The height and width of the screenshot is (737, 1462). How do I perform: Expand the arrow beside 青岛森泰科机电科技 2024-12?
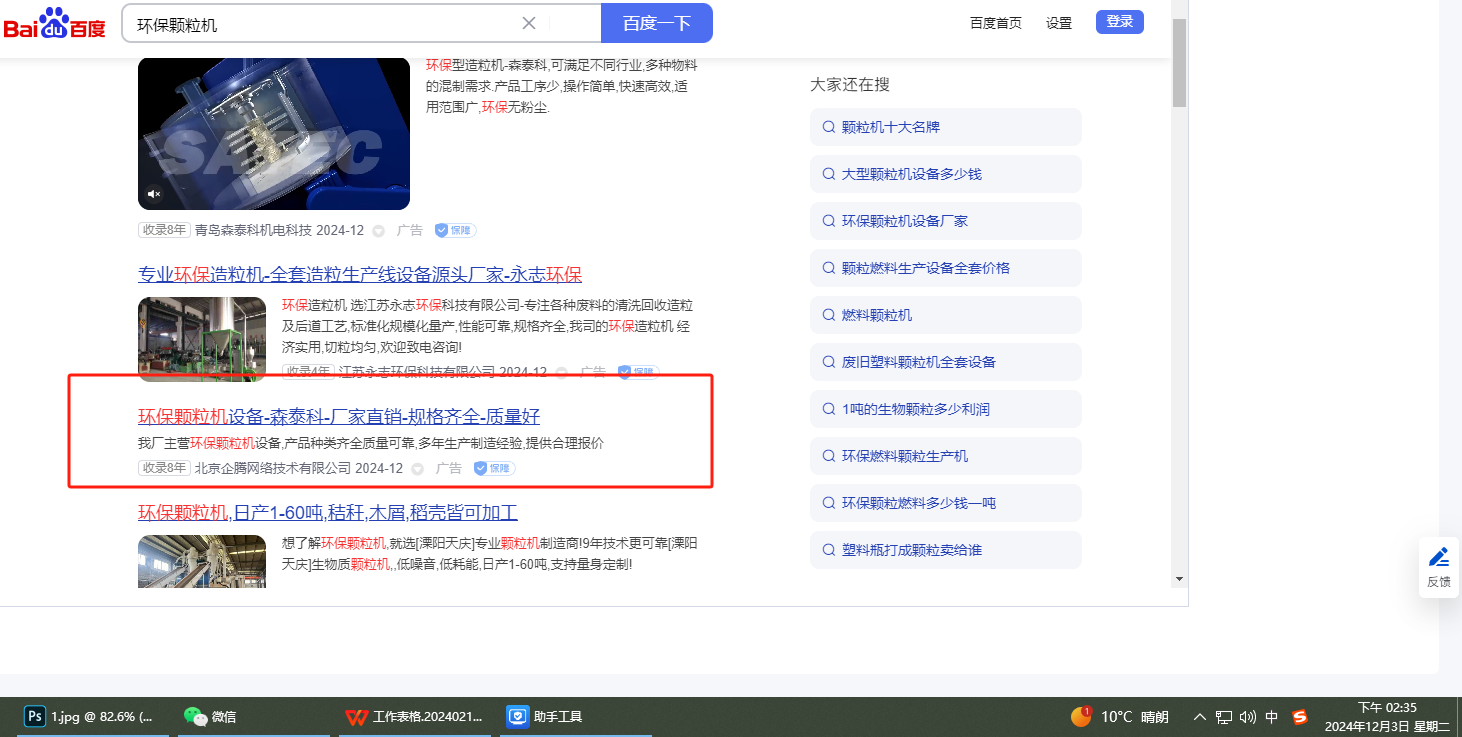click(378, 231)
